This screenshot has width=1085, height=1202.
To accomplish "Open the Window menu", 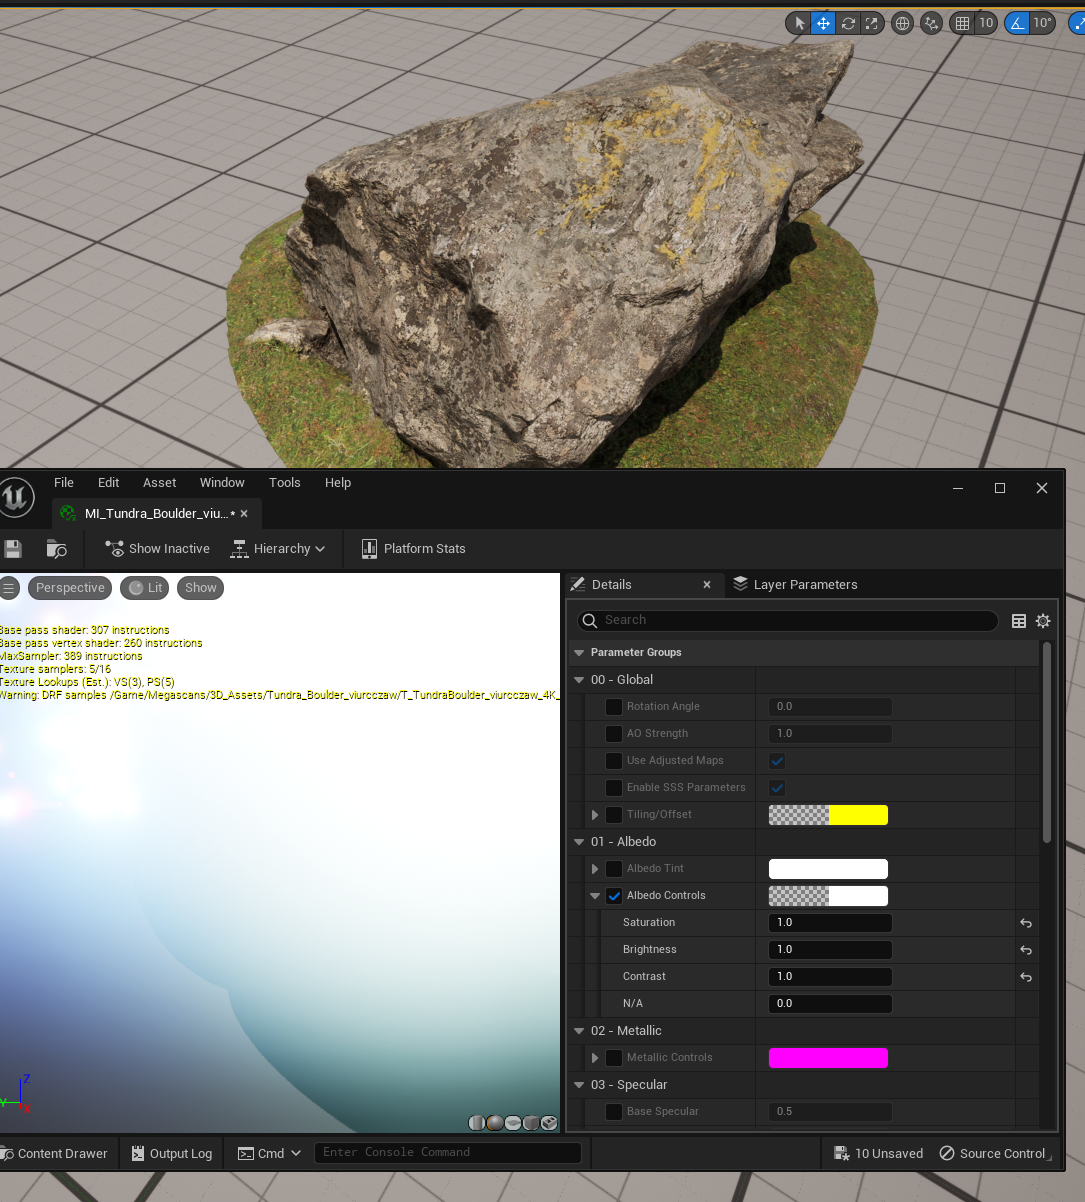I will click(222, 483).
